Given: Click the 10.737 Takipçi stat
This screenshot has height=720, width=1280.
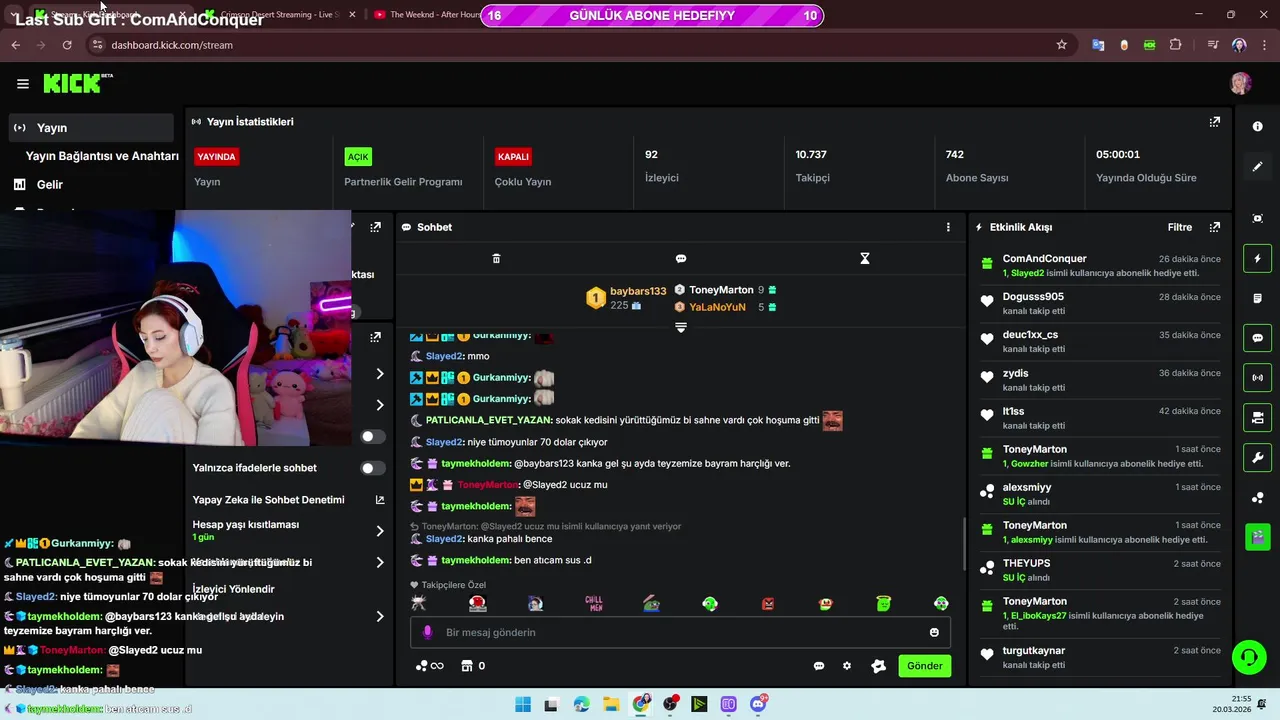Looking at the screenshot, I should pyautogui.click(x=812, y=166).
